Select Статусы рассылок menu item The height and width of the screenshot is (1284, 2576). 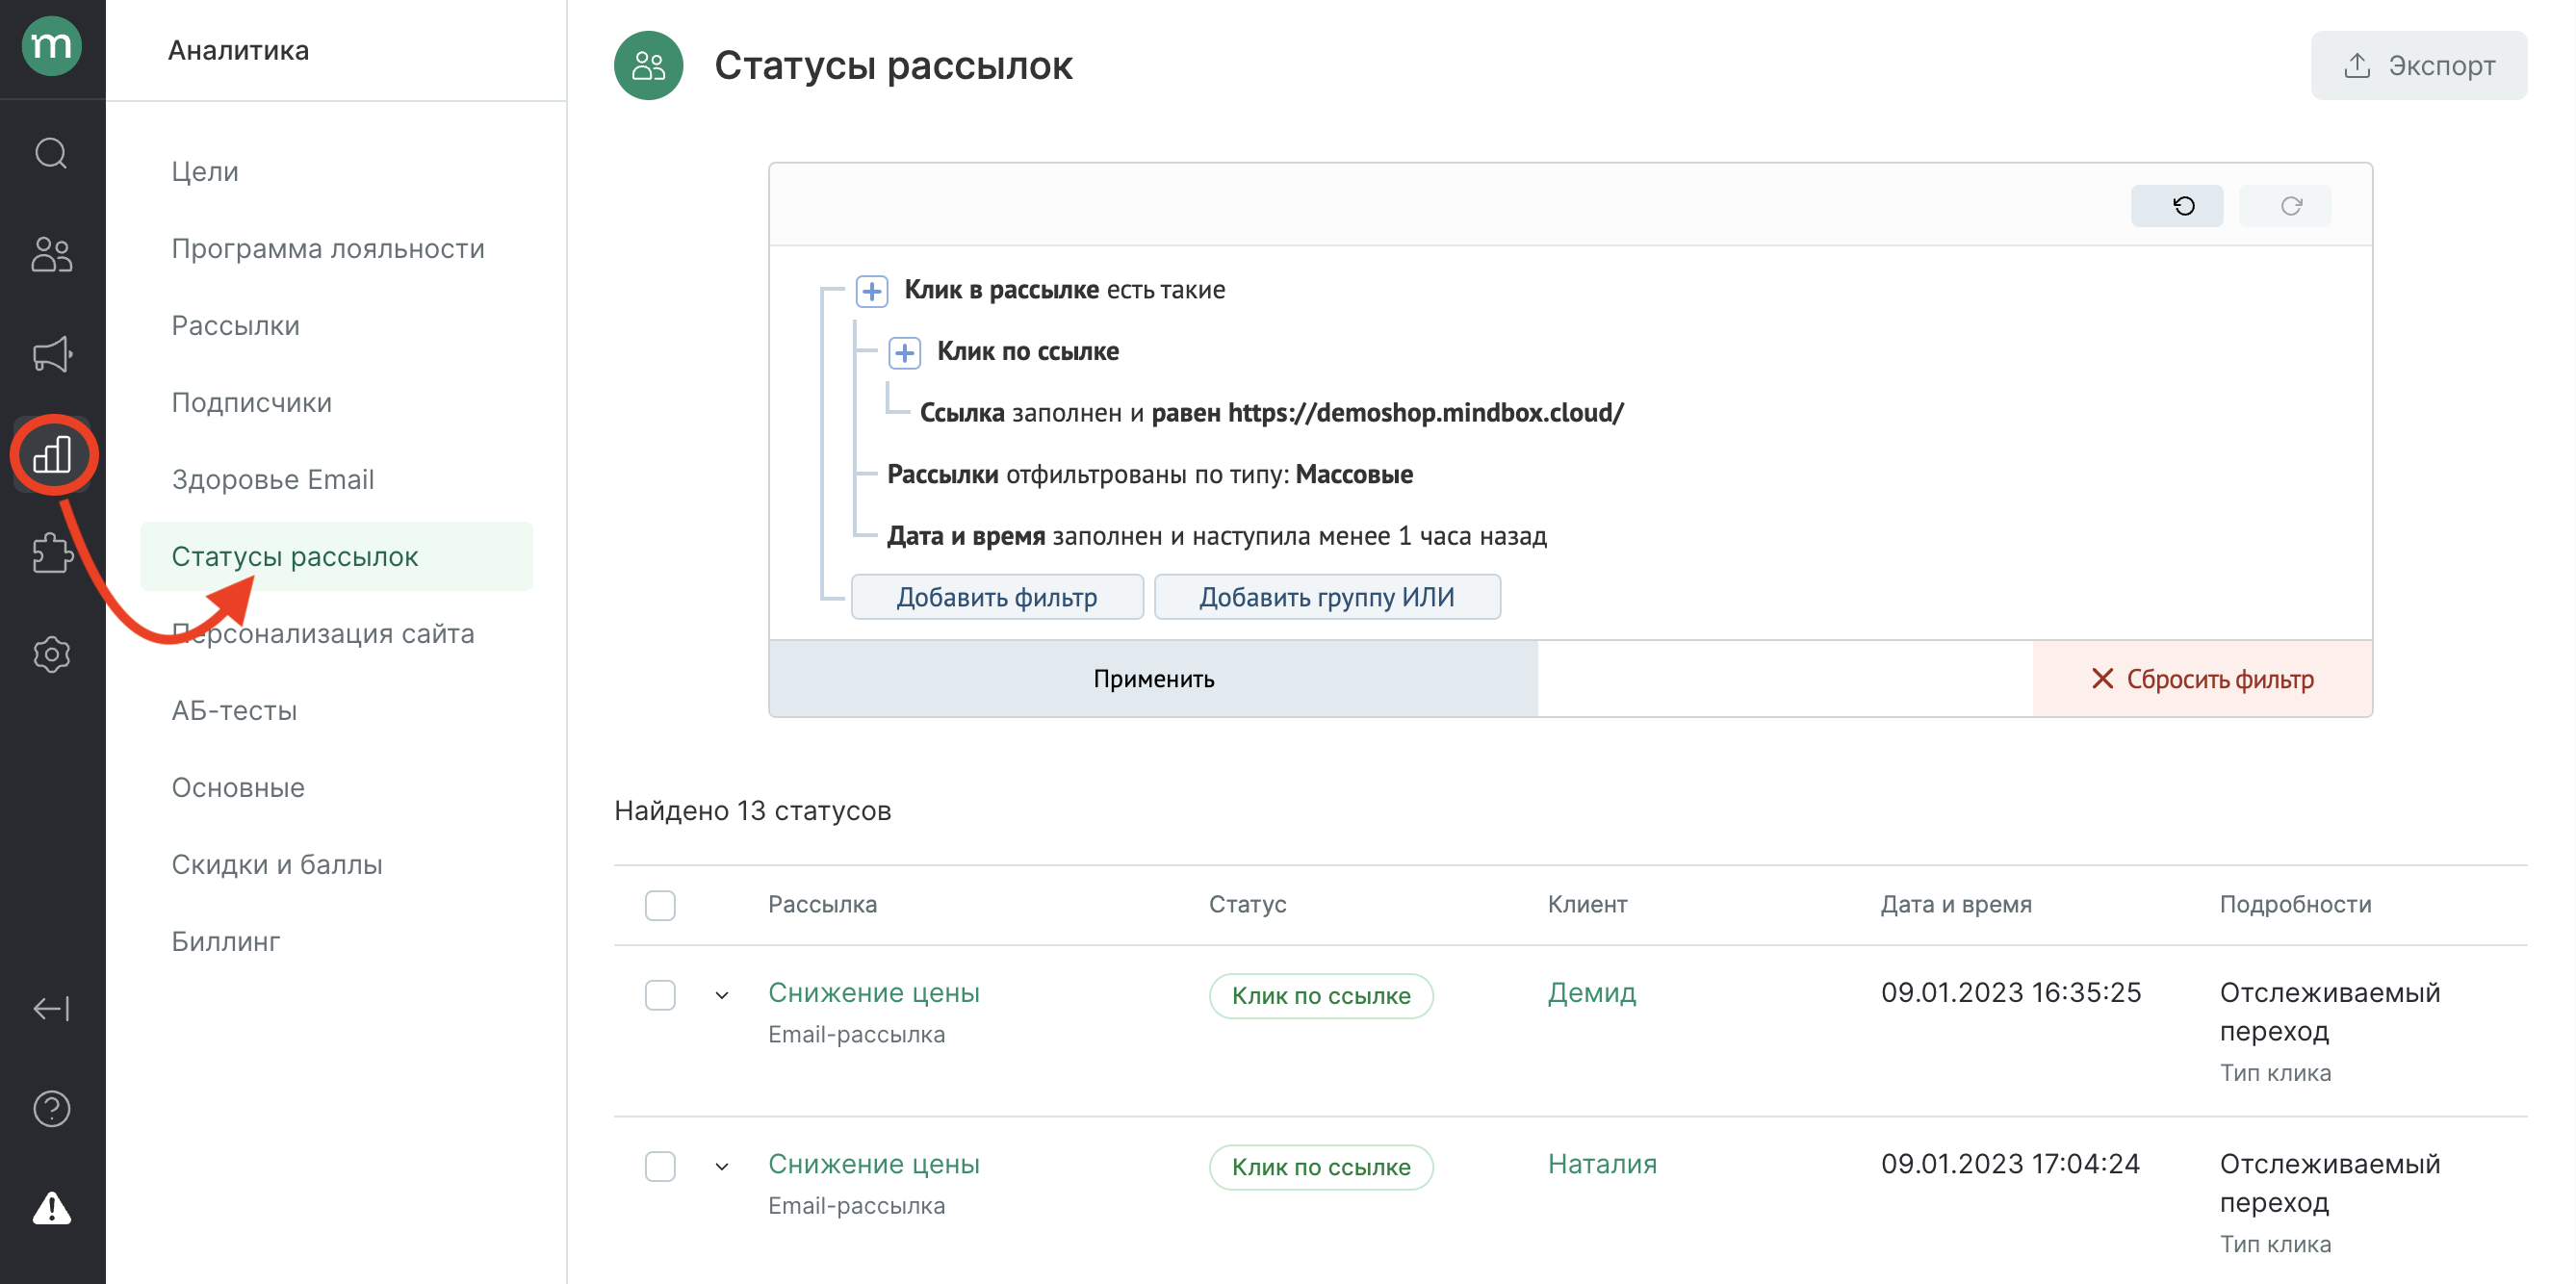coord(336,556)
